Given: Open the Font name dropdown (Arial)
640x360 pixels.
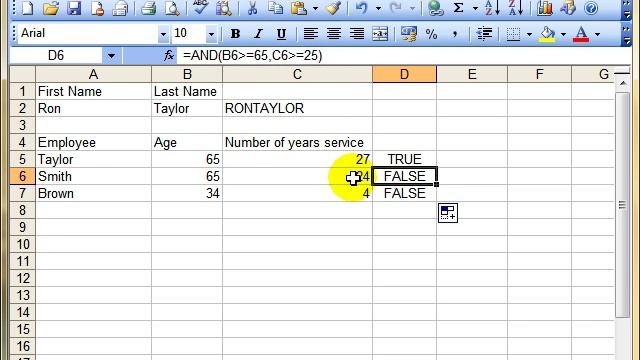Looking at the screenshot, I should (x=163, y=34).
